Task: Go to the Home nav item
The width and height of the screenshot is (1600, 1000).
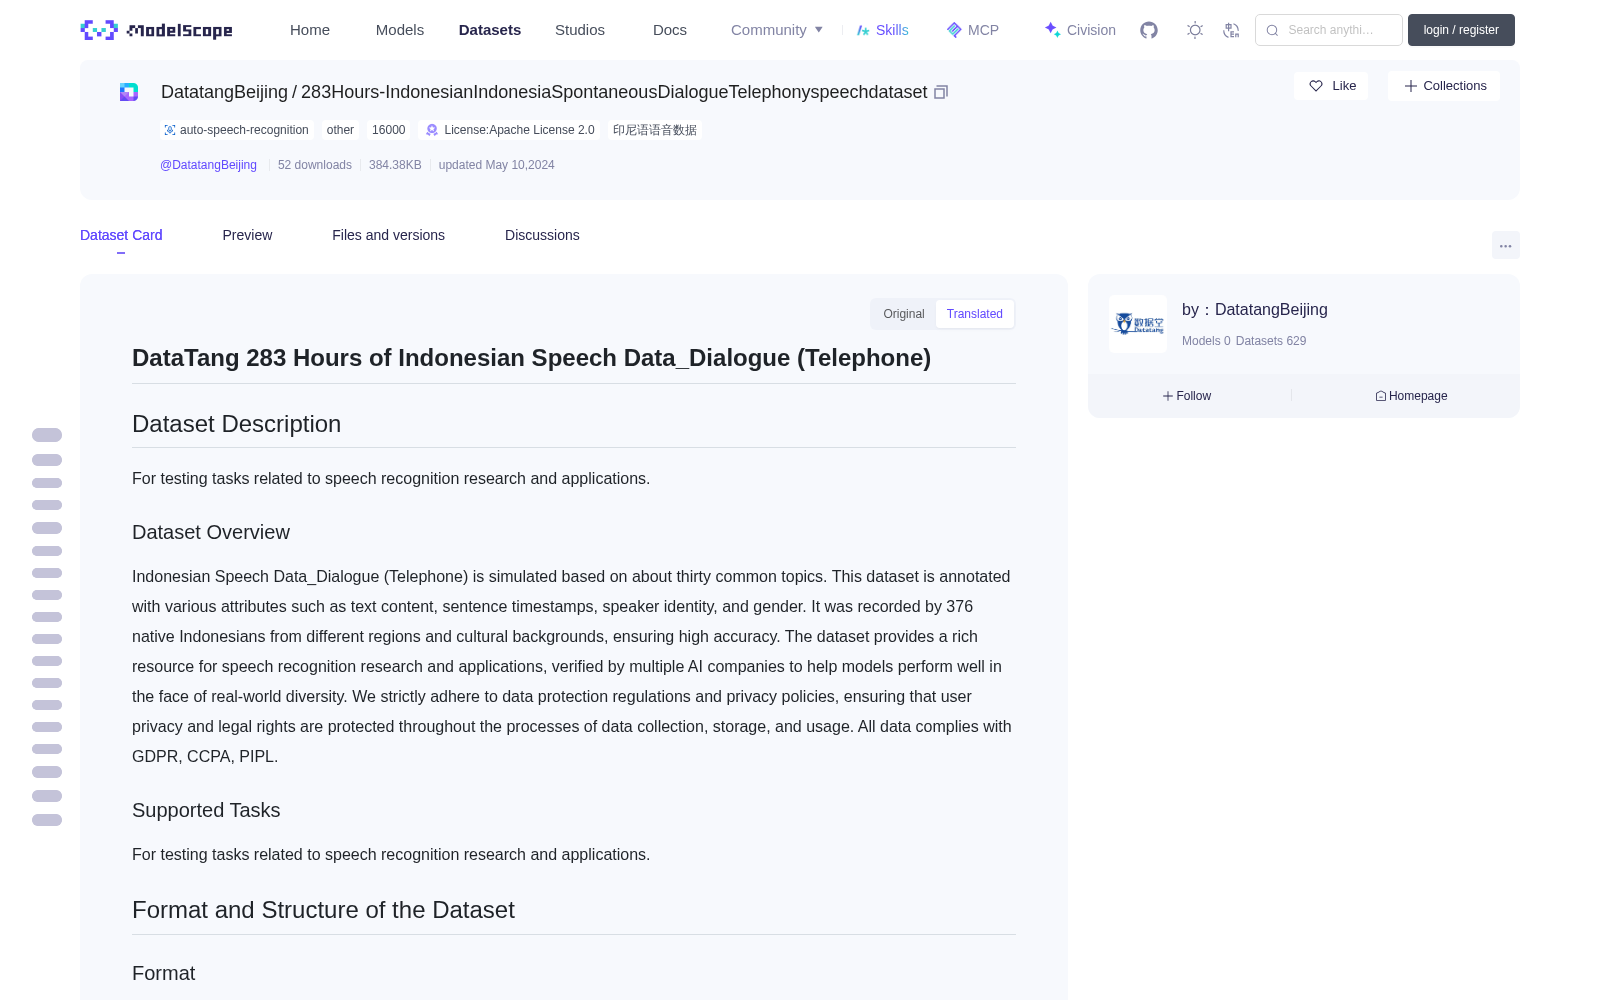Action: (310, 30)
